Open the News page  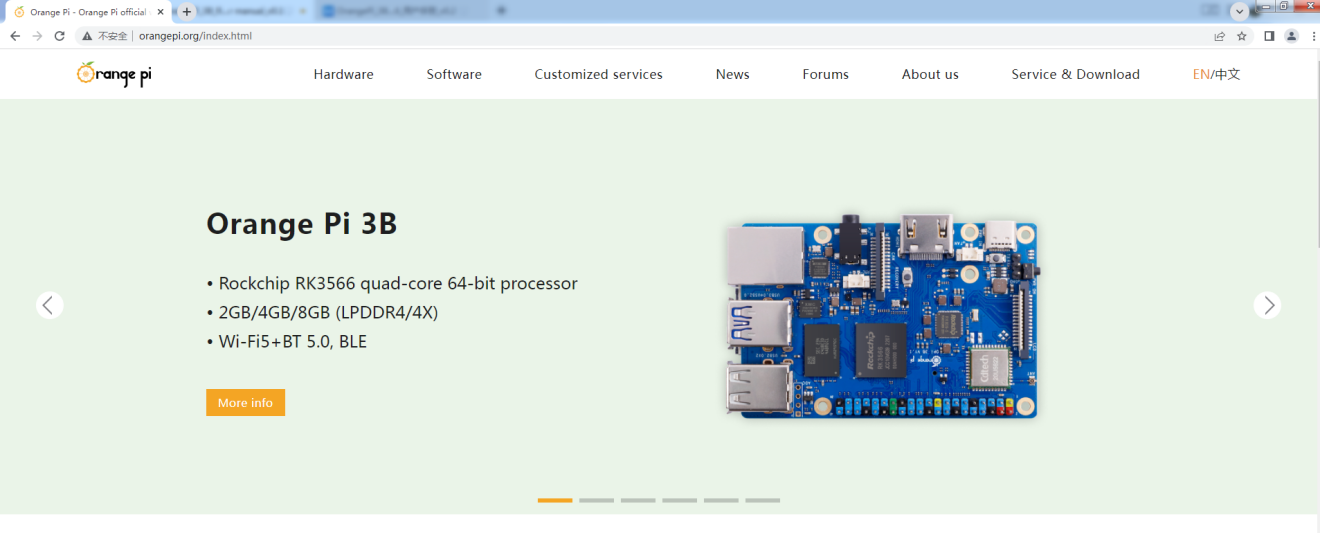pyautogui.click(x=732, y=74)
